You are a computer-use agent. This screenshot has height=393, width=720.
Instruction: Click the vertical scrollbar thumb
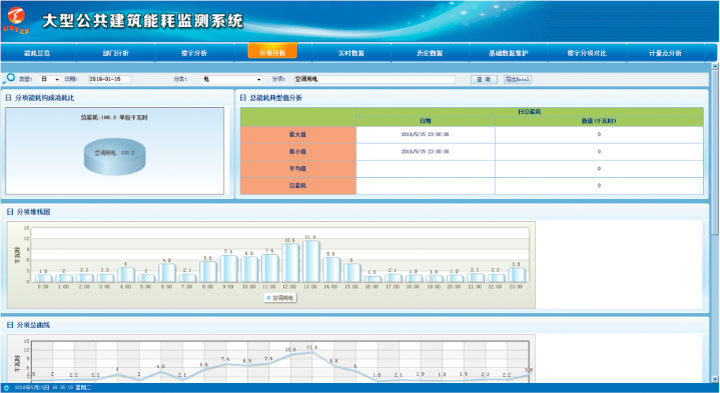(x=715, y=154)
